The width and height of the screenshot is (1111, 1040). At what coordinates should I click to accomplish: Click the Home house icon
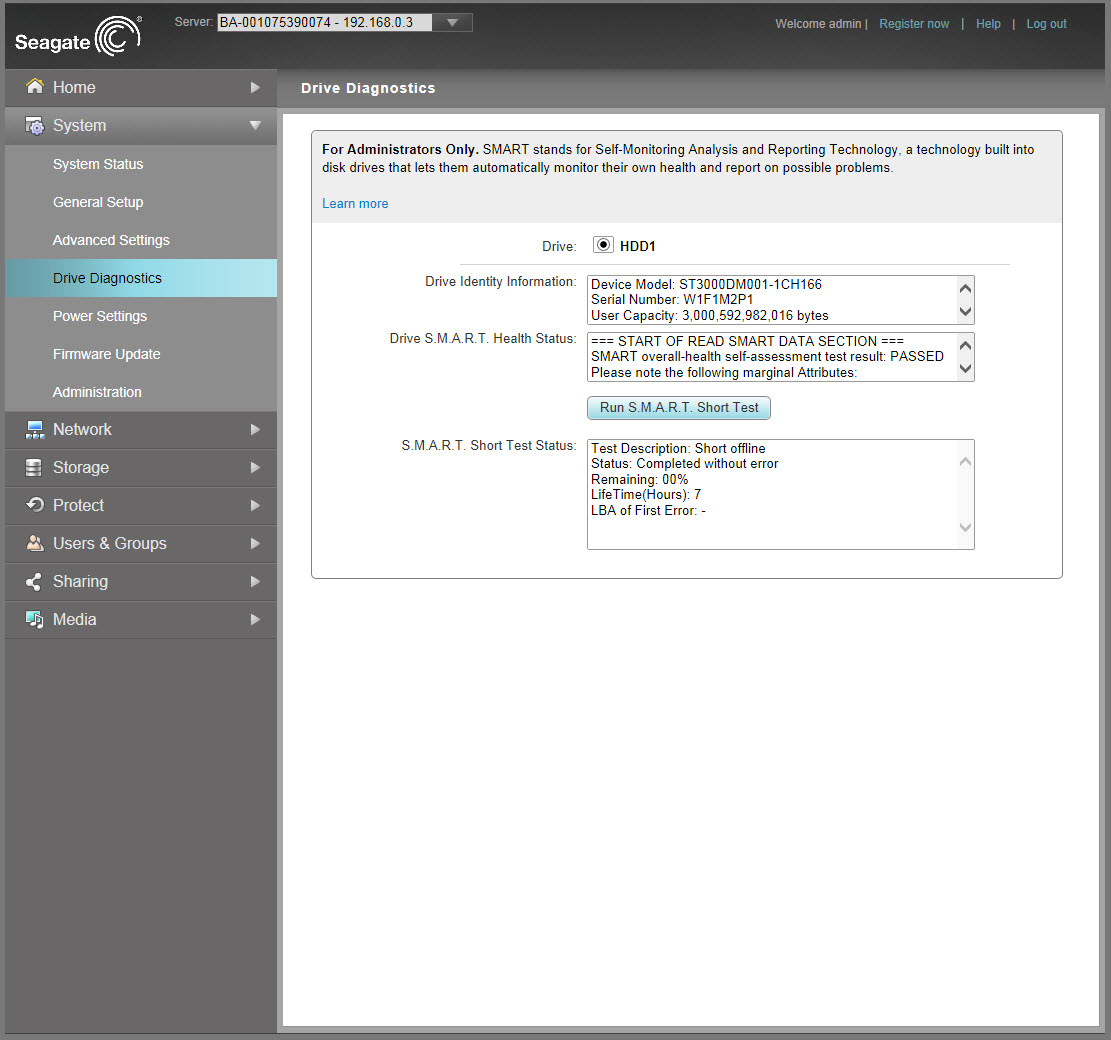click(x=35, y=86)
